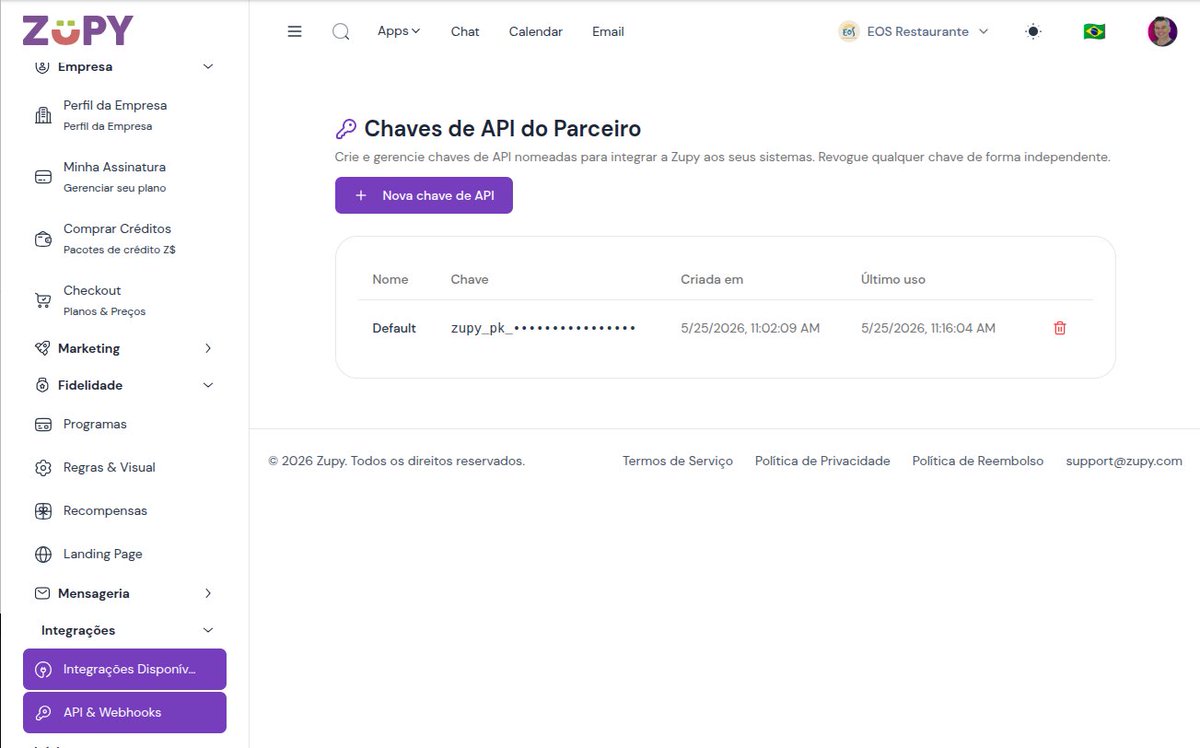This screenshot has height=748, width=1200.
Task: Open Regras & Visual page
Action: [x=125, y=468]
